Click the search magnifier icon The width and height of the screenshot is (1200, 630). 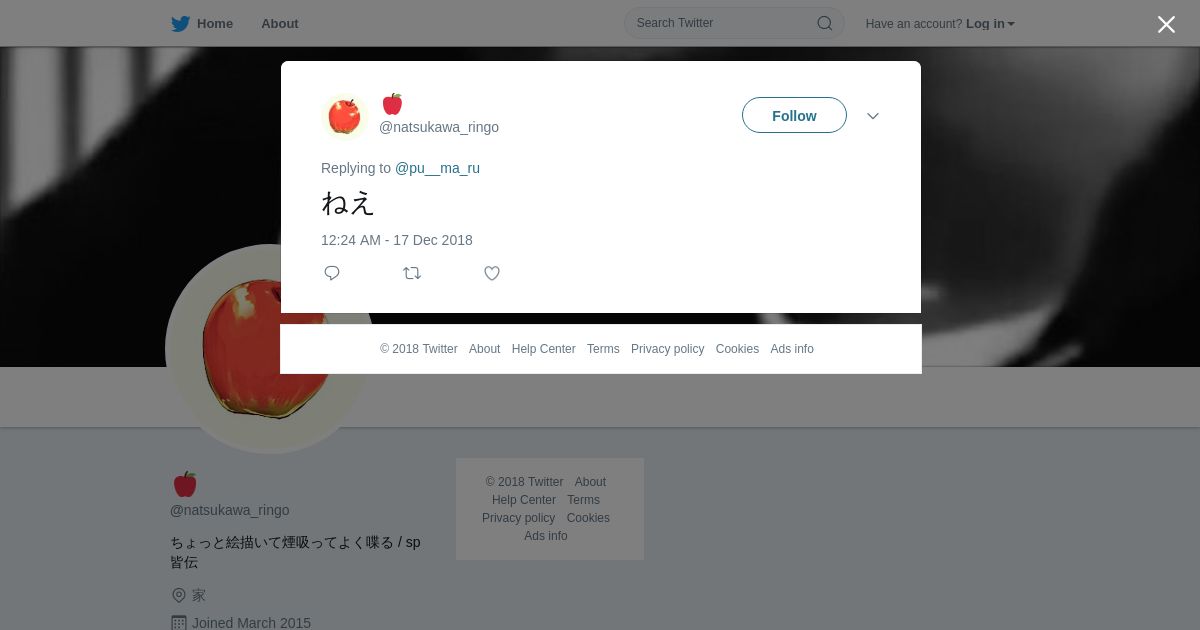[825, 23]
